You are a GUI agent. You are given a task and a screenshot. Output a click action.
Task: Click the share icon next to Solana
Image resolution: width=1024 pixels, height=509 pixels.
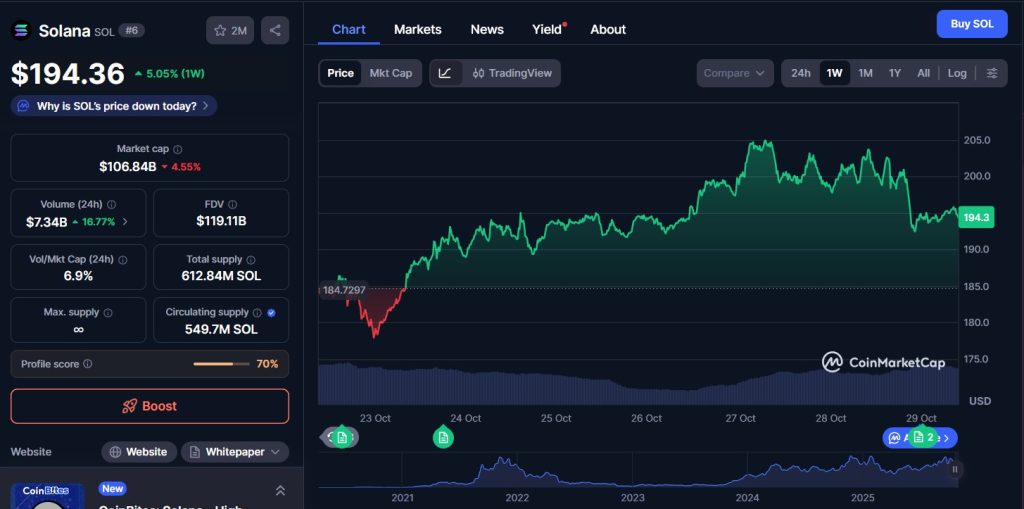coord(275,30)
